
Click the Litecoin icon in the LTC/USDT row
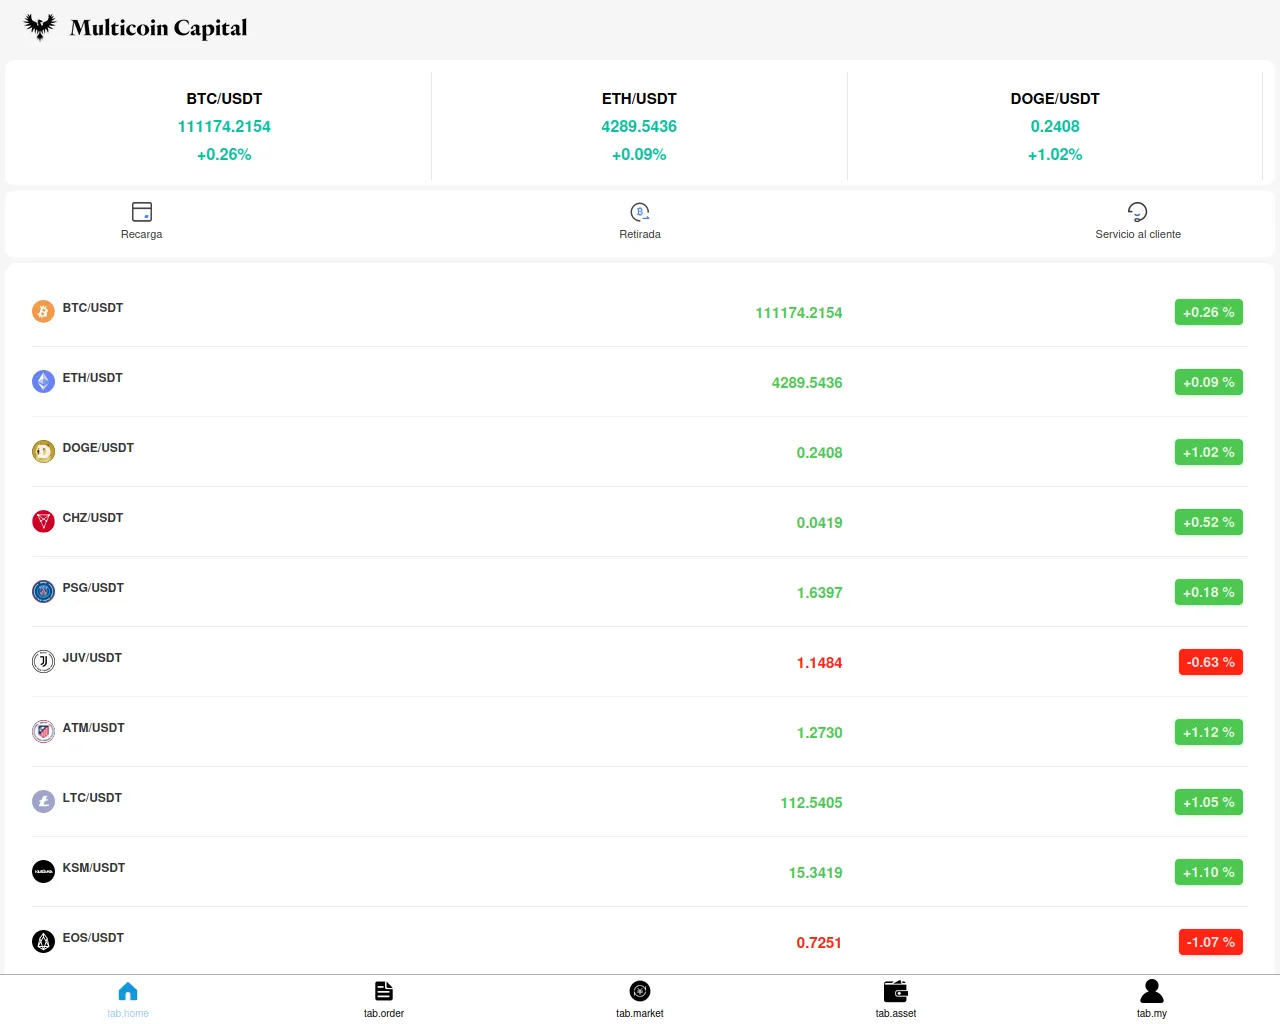[43, 802]
